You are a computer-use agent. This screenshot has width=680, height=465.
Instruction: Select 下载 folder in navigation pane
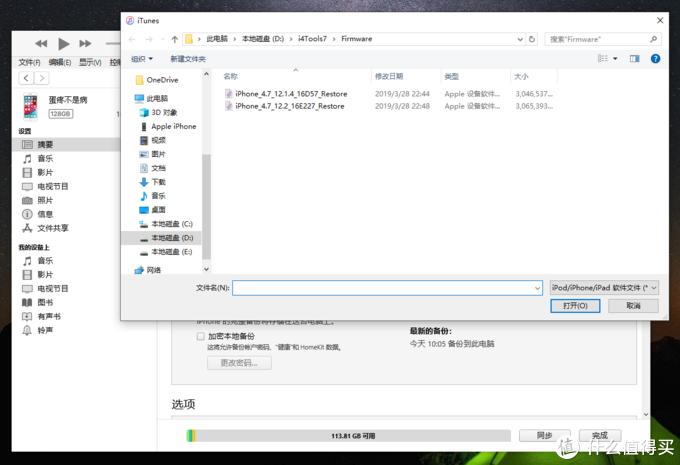pyautogui.click(x=158, y=182)
